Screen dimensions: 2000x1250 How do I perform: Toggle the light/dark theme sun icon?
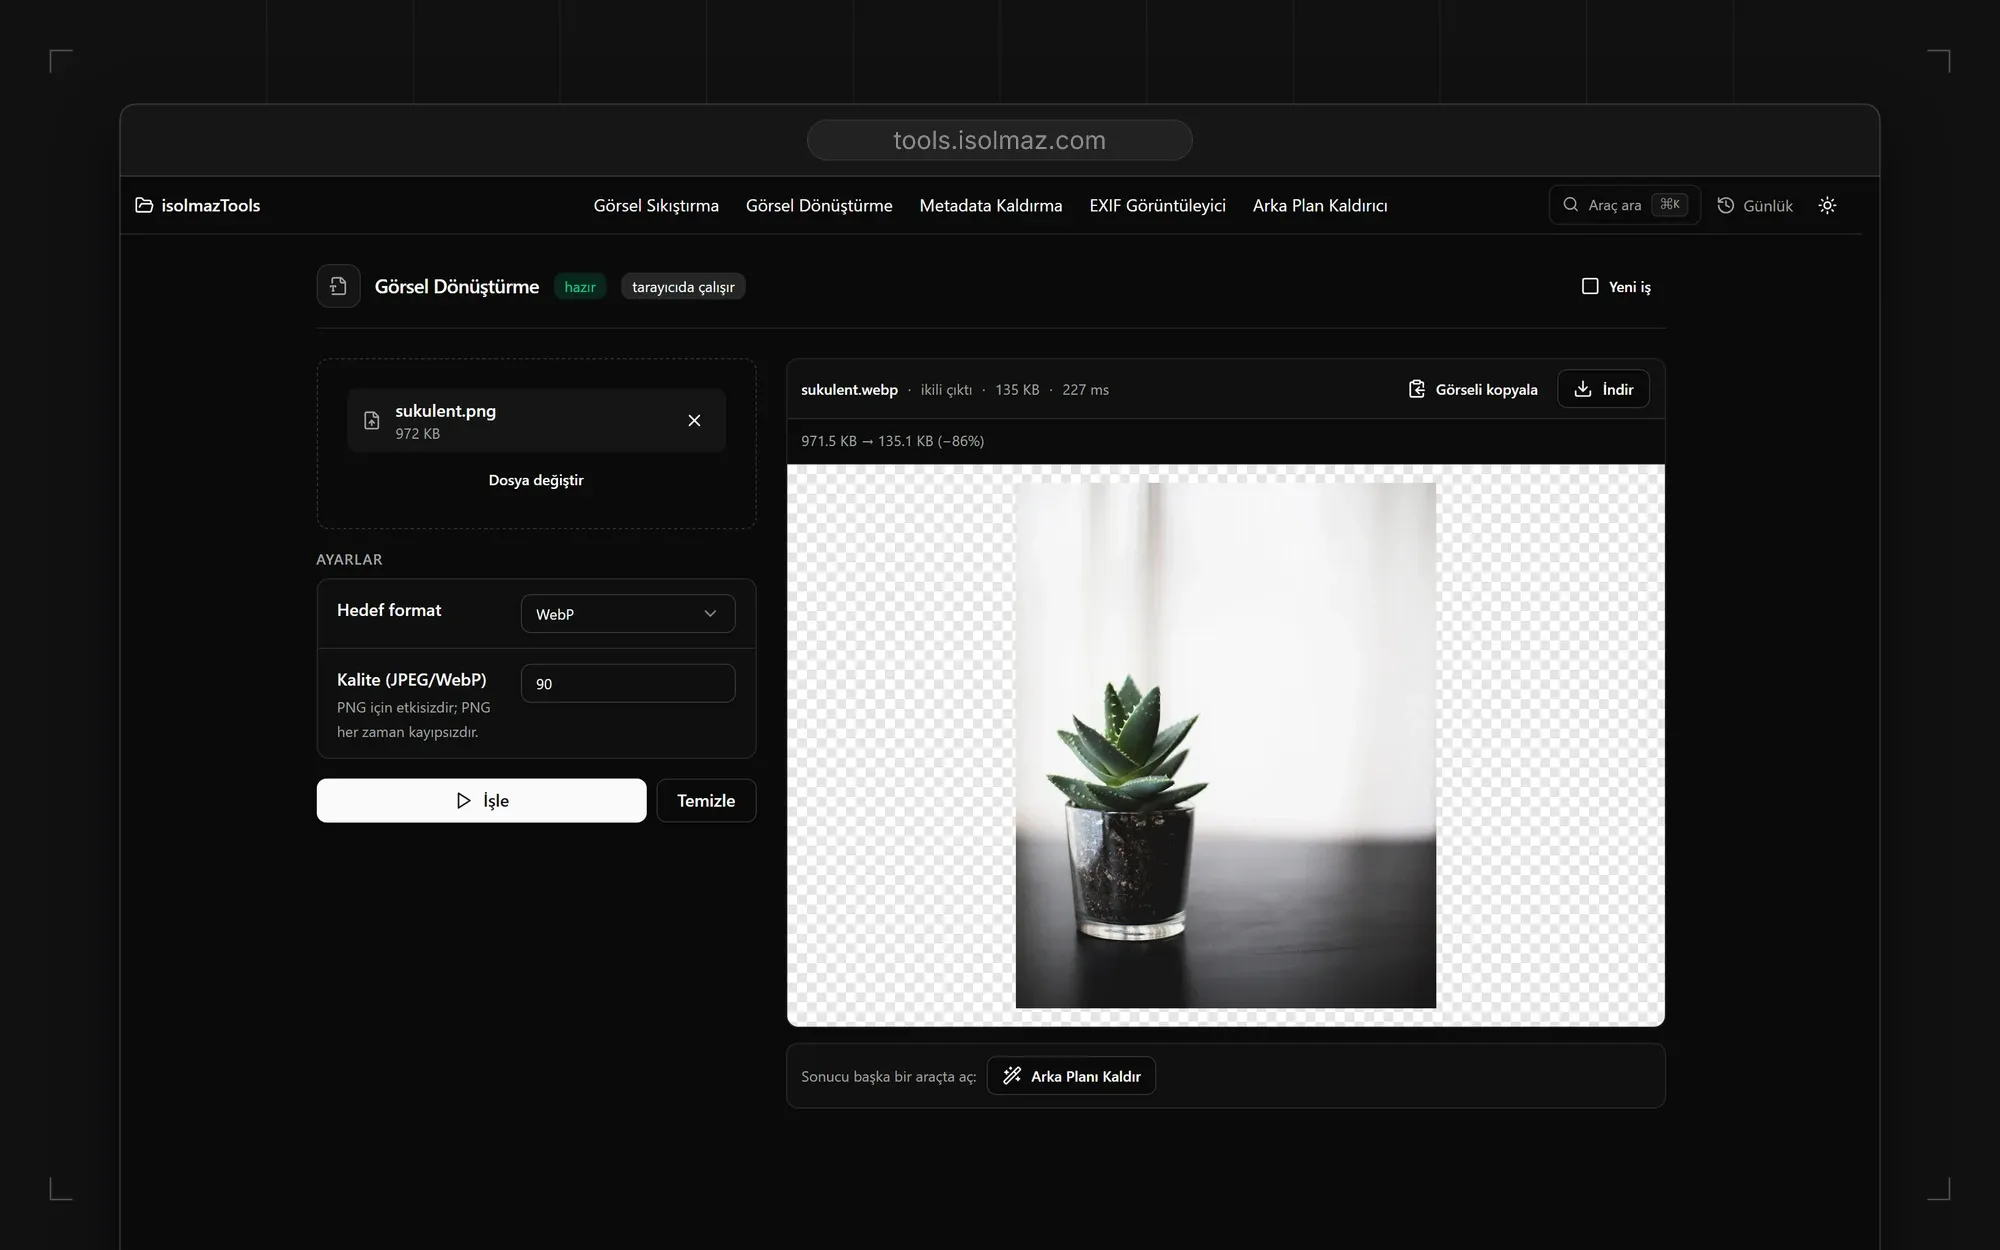pyautogui.click(x=1827, y=205)
